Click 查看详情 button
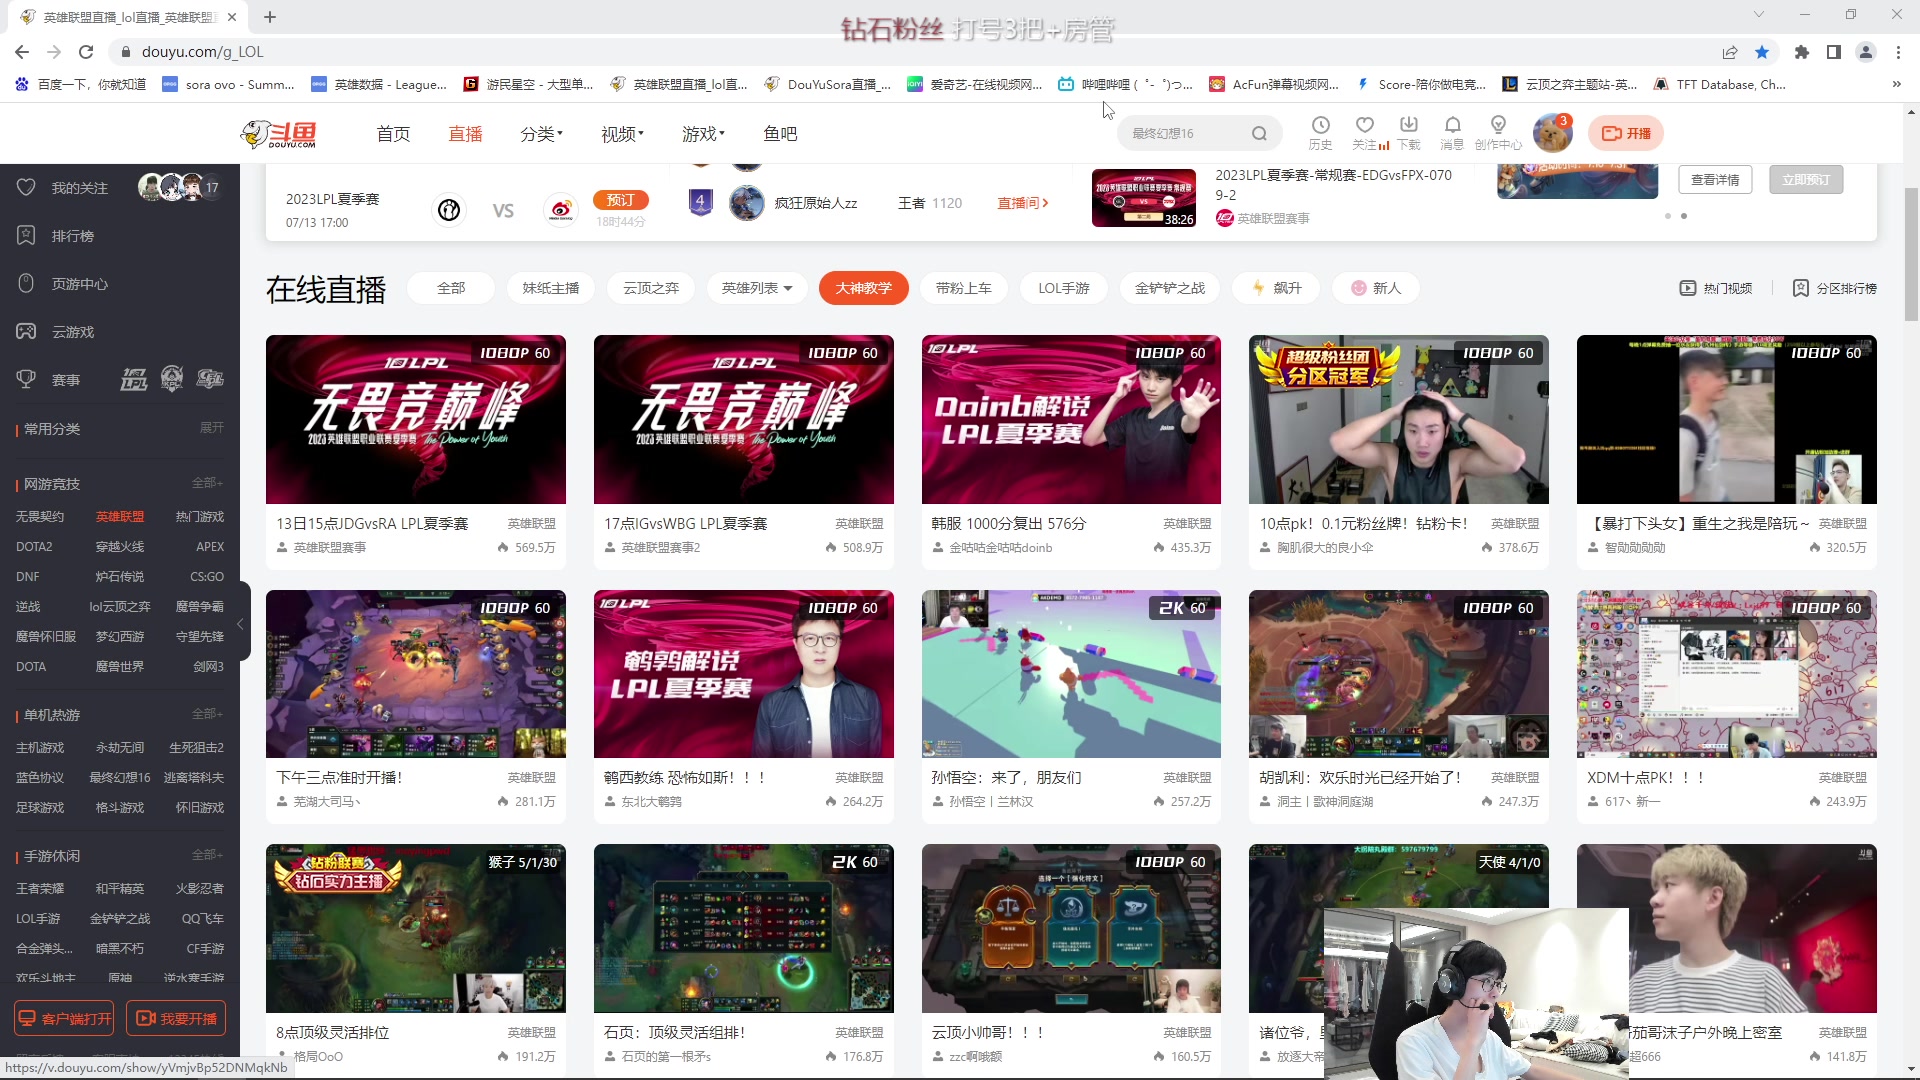The width and height of the screenshot is (1920, 1080). (1715, 180)
